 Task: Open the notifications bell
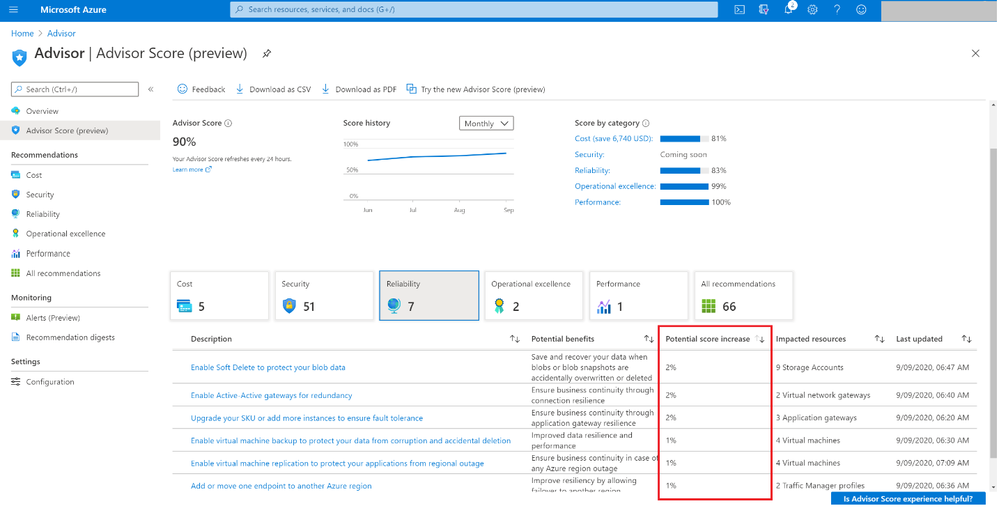point(789,9)
